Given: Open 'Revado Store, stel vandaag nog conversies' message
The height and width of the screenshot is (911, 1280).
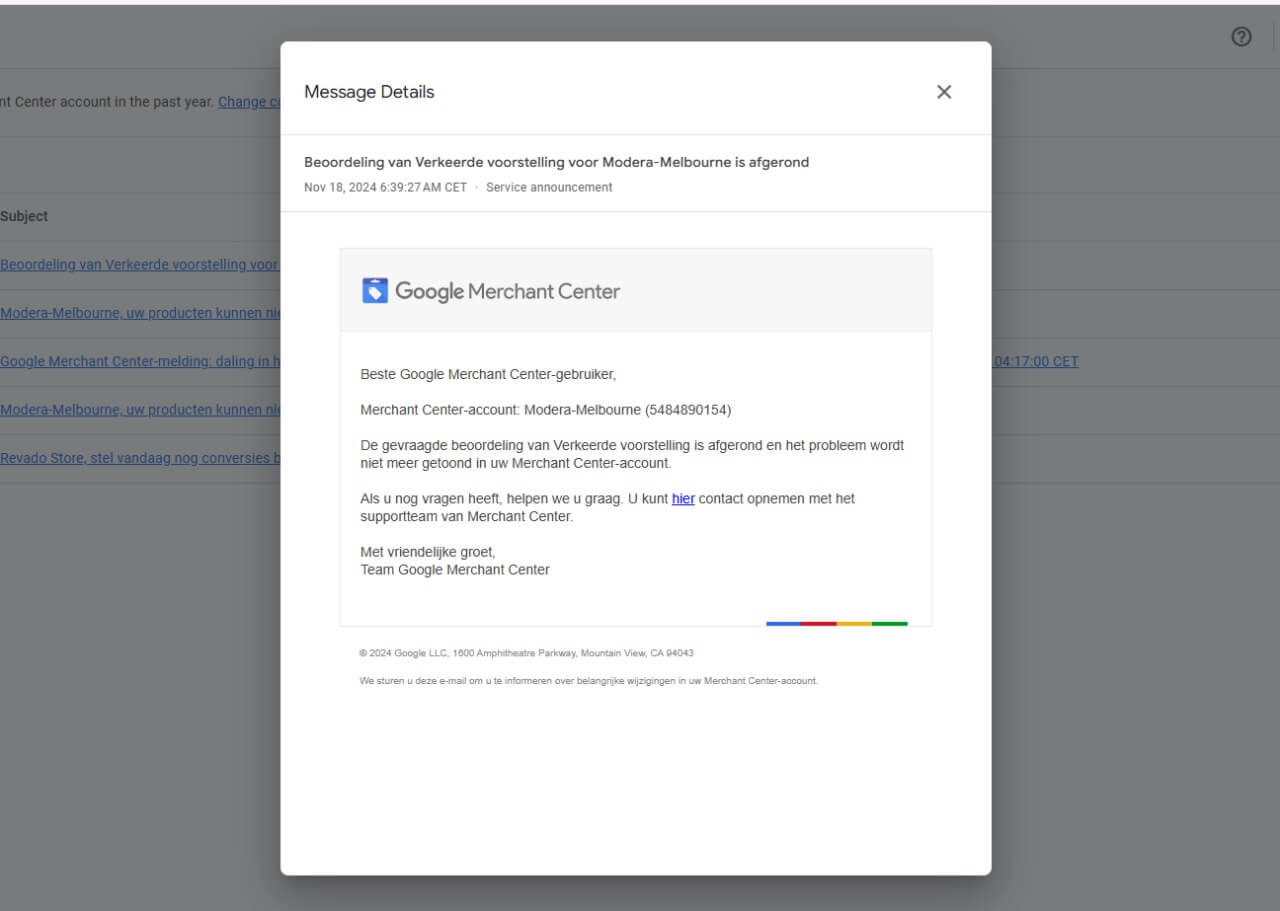Looking at the screenshot, I should tap(140, 458).
